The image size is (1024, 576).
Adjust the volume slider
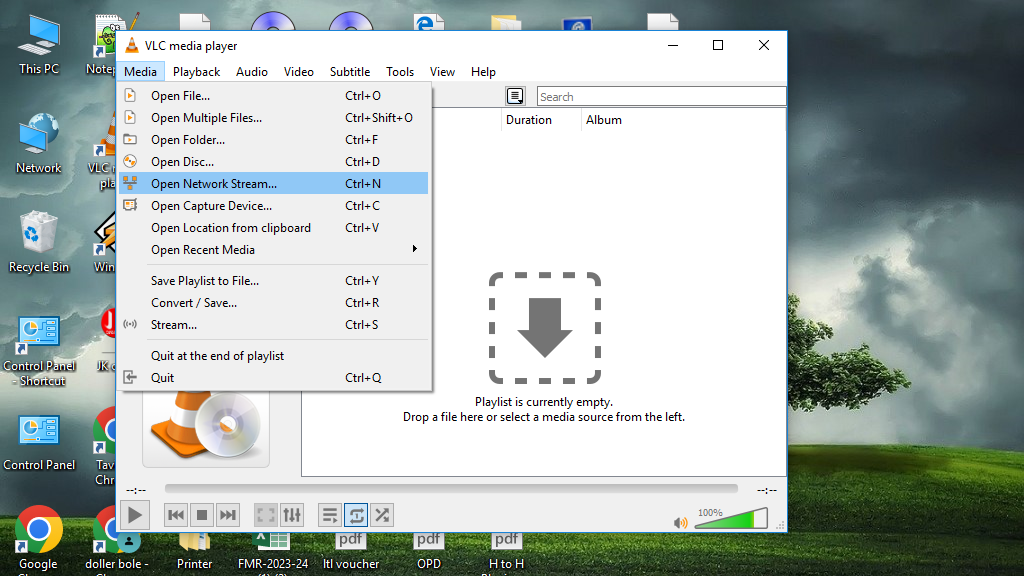click(x=731, y=519)
